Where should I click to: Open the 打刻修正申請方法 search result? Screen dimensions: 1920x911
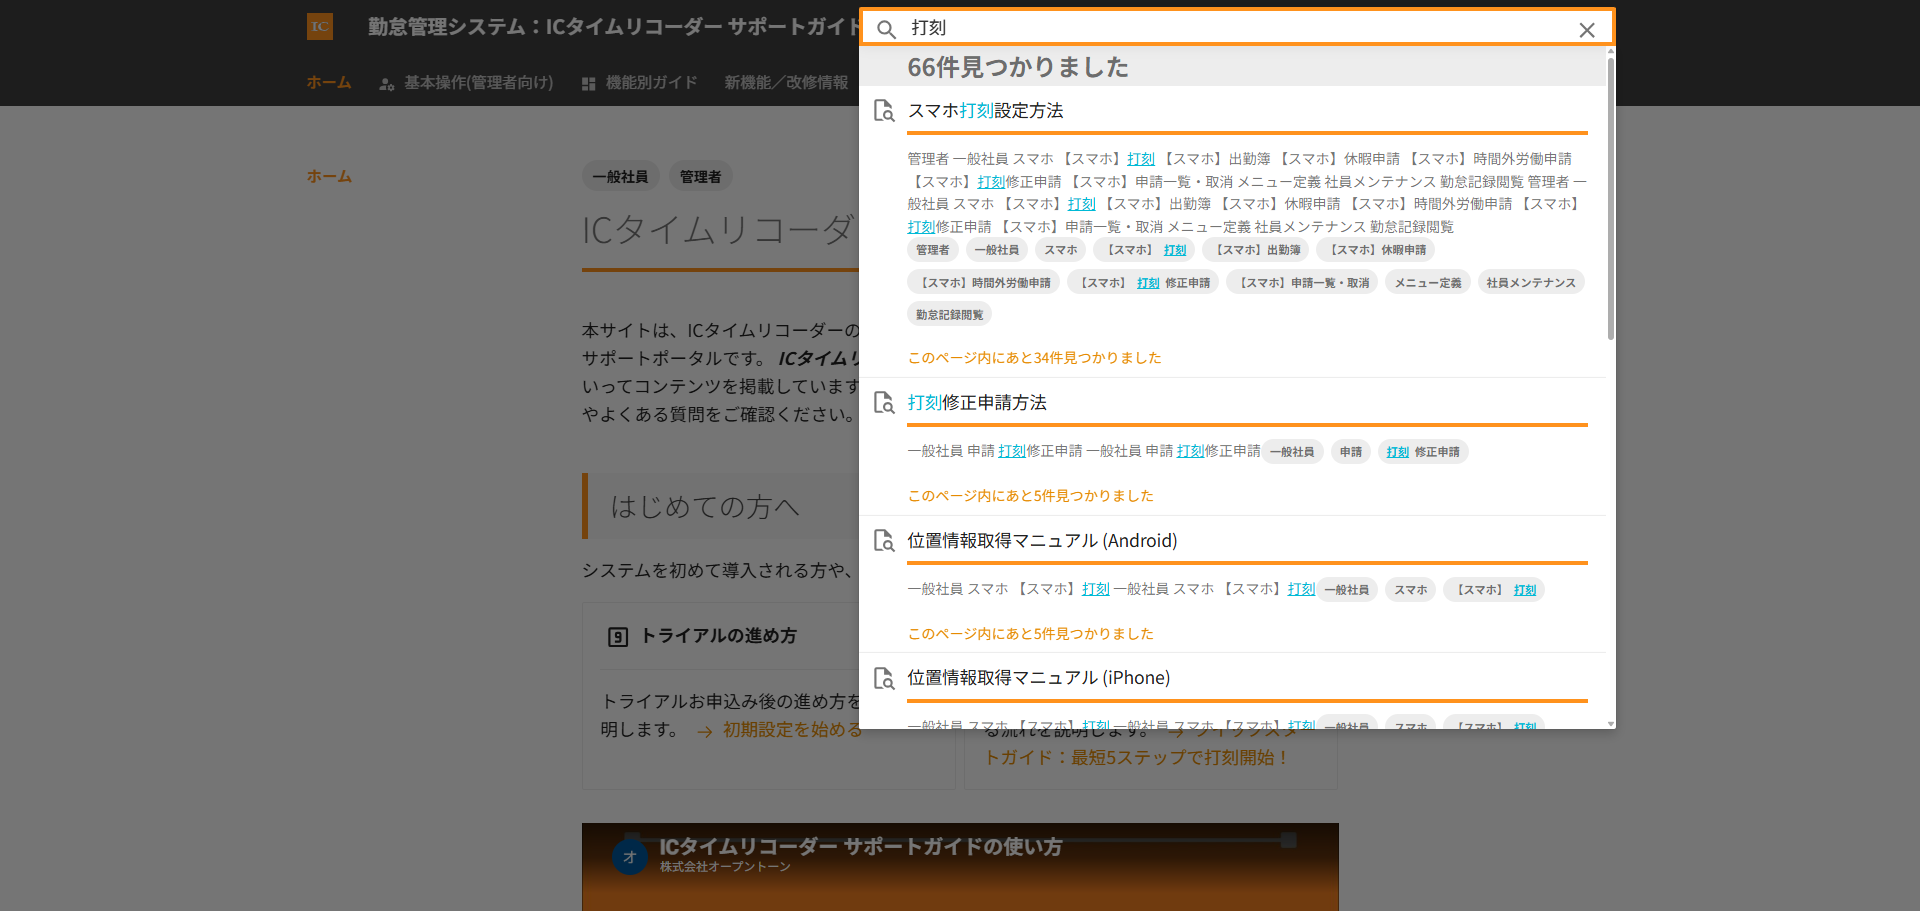977,403
